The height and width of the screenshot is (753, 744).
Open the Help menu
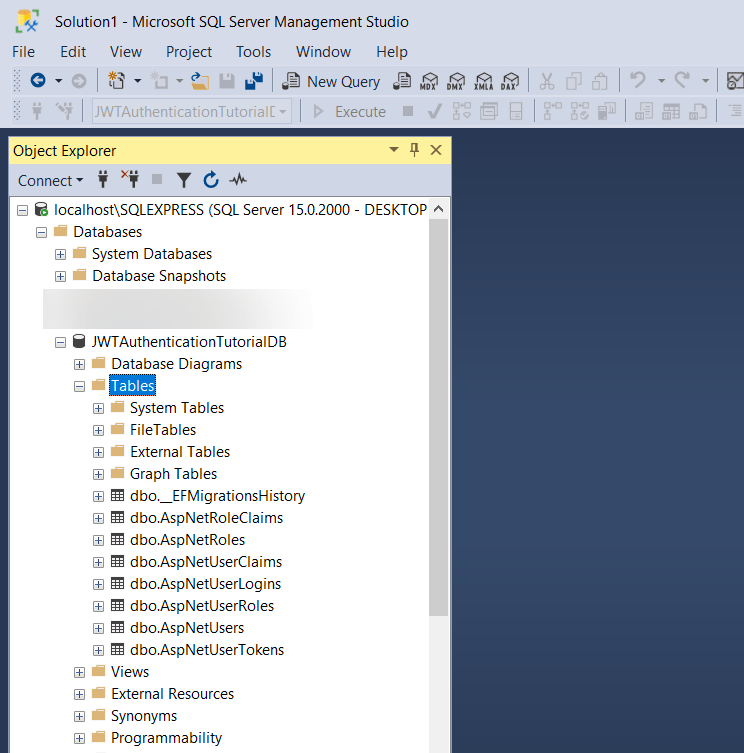click(392, 51)
